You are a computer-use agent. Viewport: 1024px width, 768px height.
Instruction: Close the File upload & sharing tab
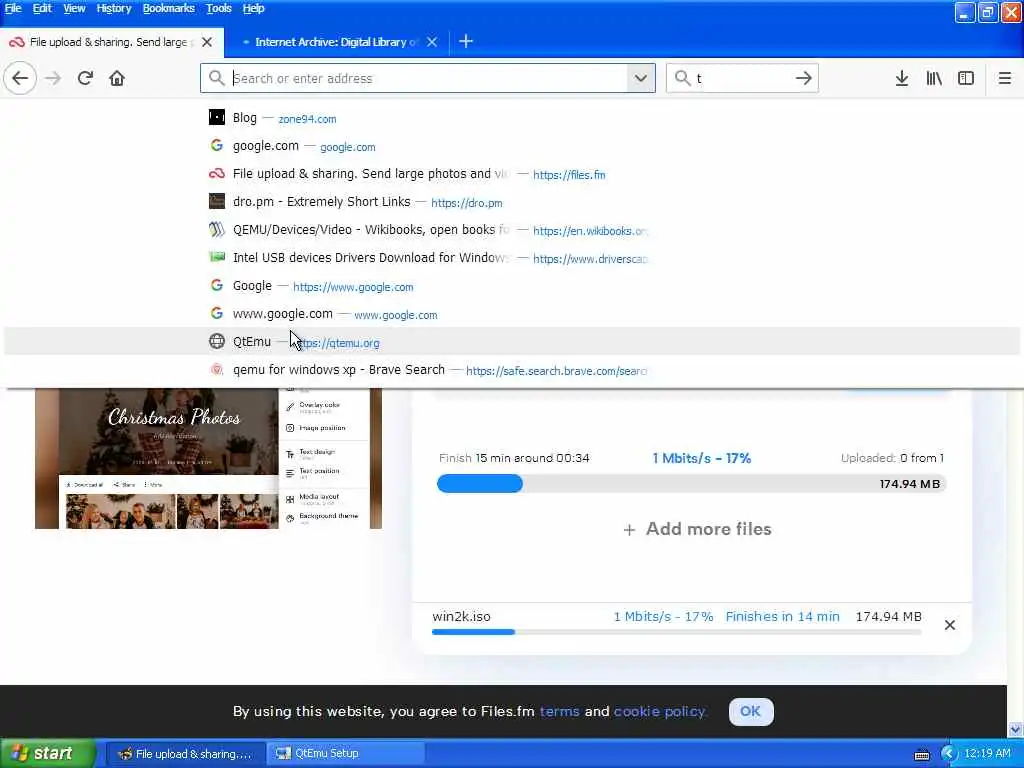[207, 42]
